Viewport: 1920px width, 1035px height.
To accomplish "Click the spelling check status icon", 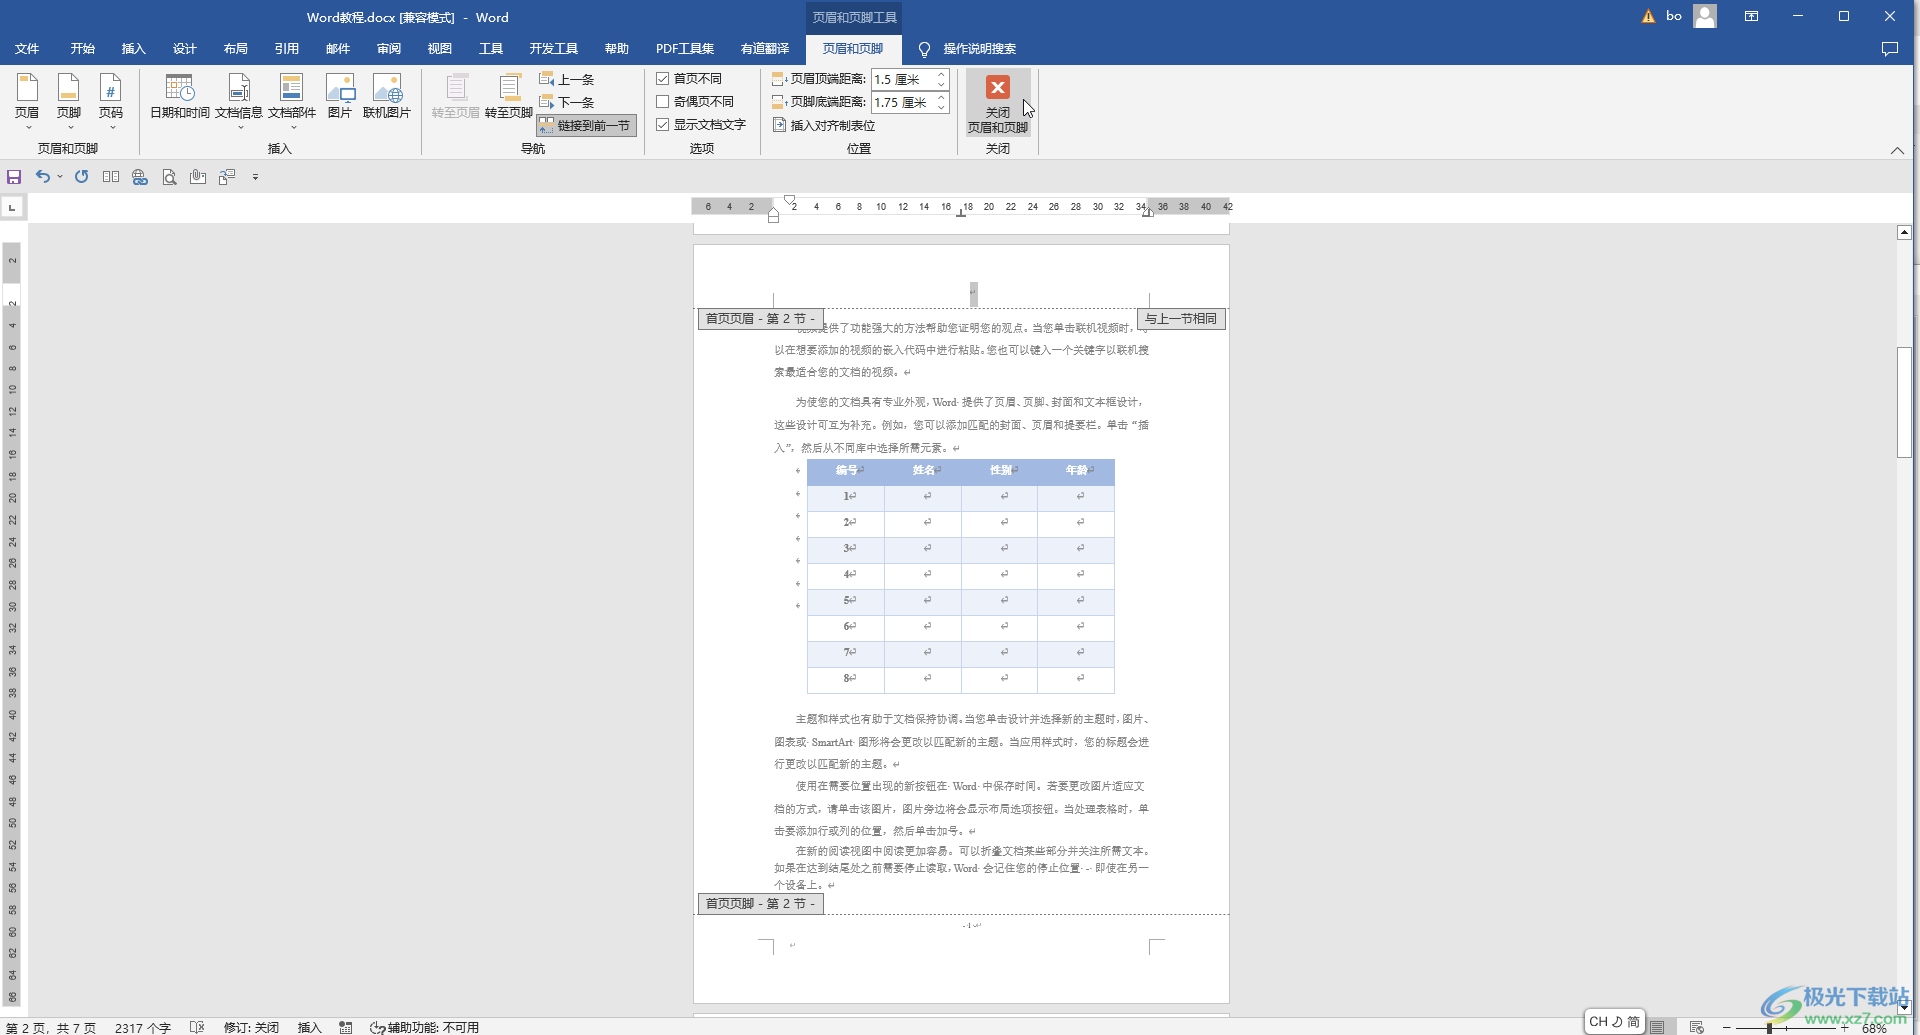I will (x=197, y=1027).
